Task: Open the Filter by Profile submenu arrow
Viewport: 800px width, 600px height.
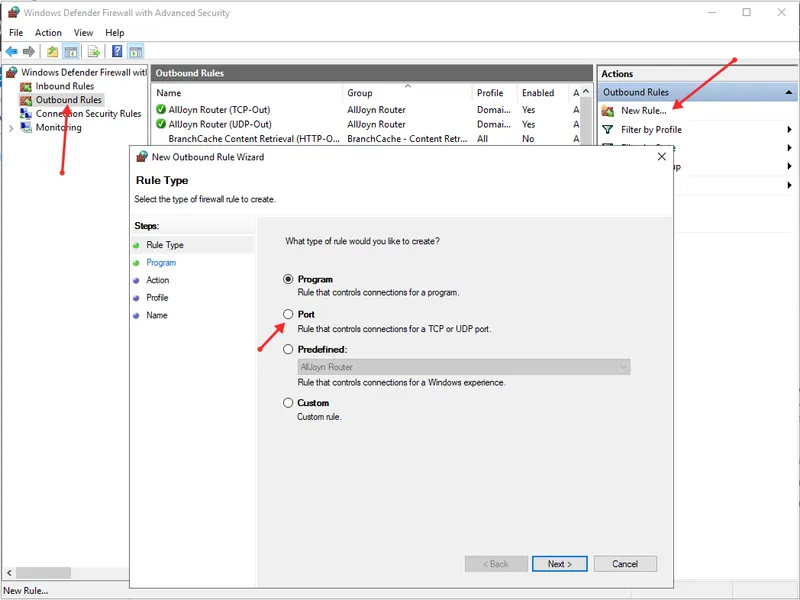Action: 789,130
